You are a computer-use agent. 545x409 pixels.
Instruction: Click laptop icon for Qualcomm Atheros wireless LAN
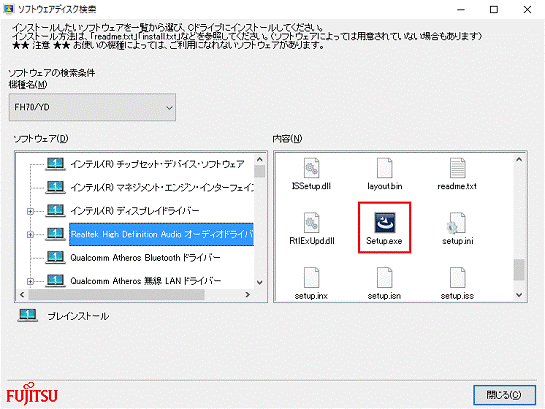[x=55, y=280]
